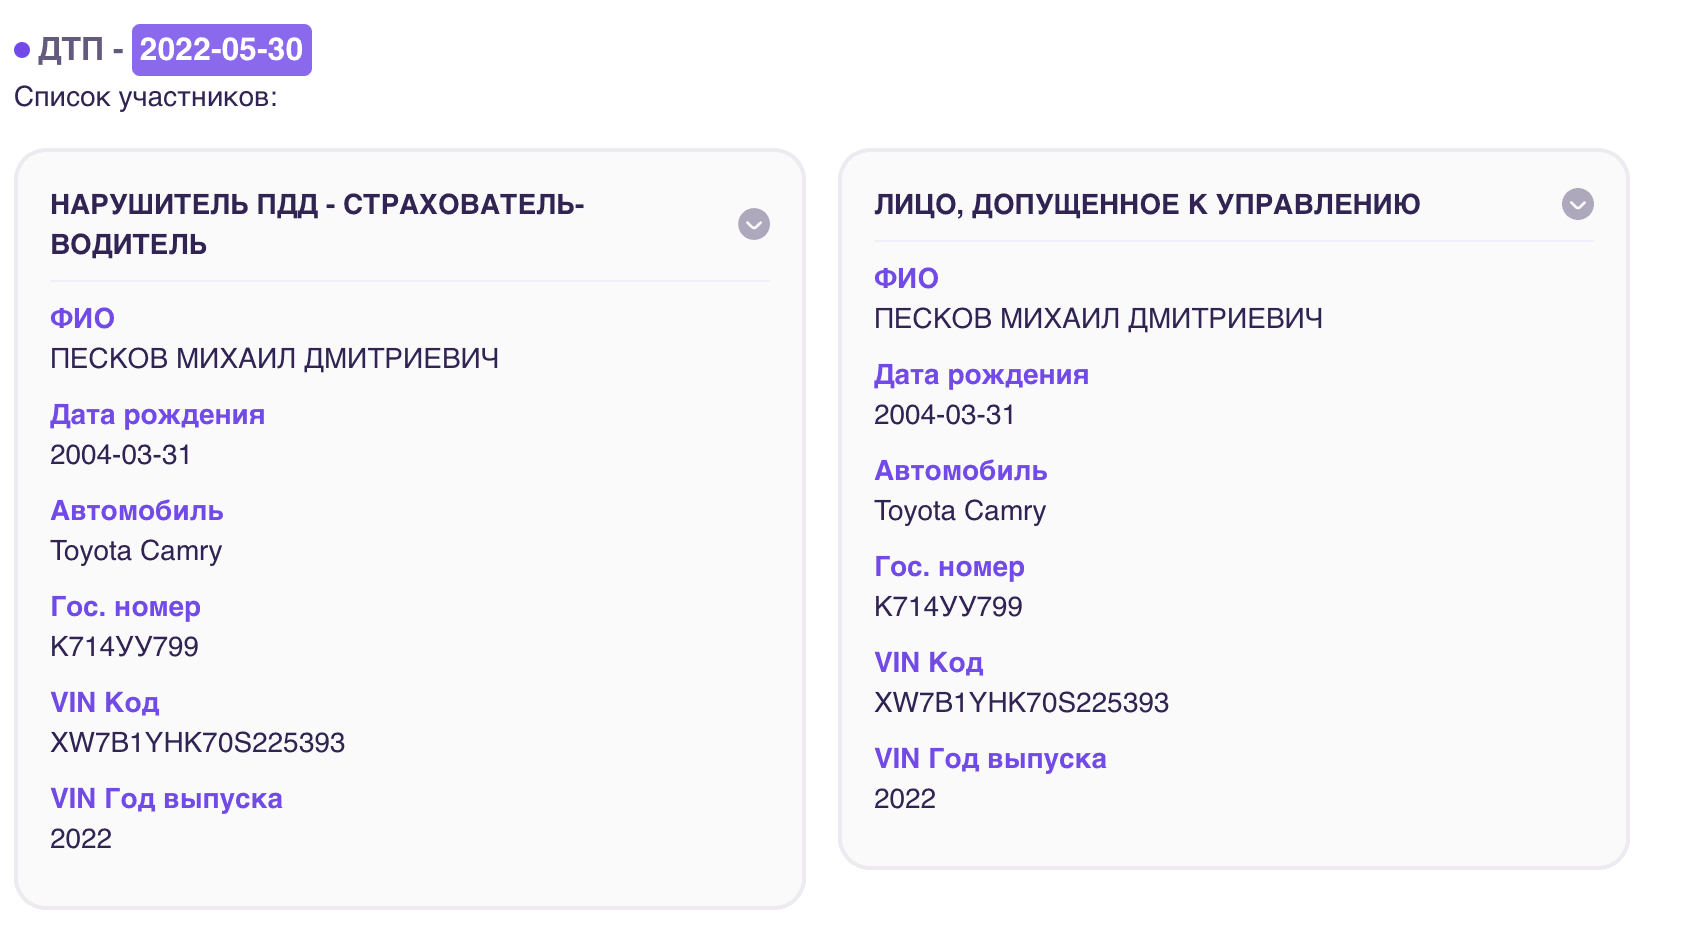This screenshot has width=1690, height=930.
Task: Click the НАРУШИТЕЛЬ ПДД card header title
Action: [x=317, y=224]
